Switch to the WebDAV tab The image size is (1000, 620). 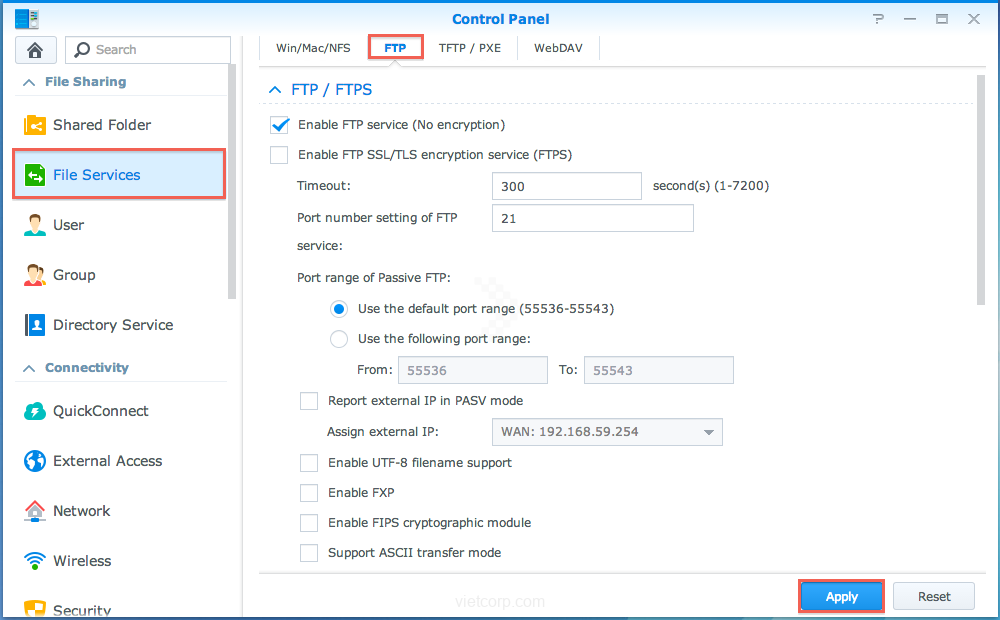pyautogui.click(x=557, y=47)
